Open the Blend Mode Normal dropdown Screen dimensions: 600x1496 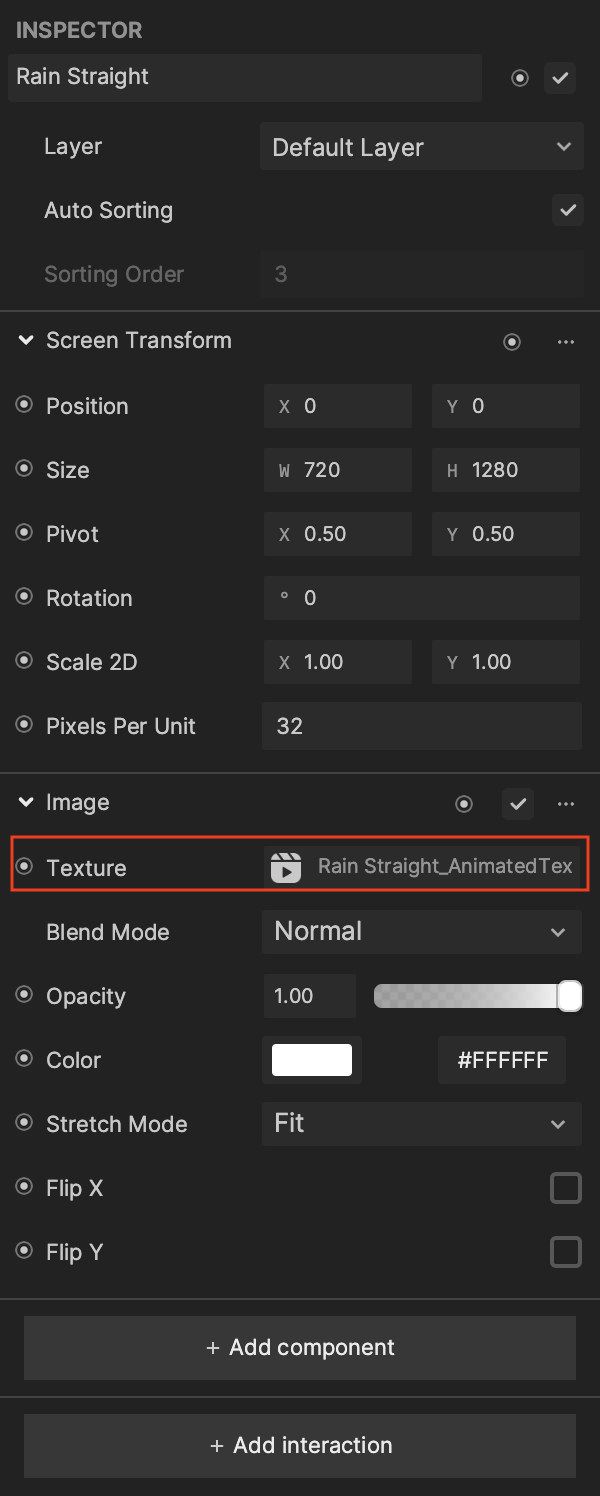(421, 931)
